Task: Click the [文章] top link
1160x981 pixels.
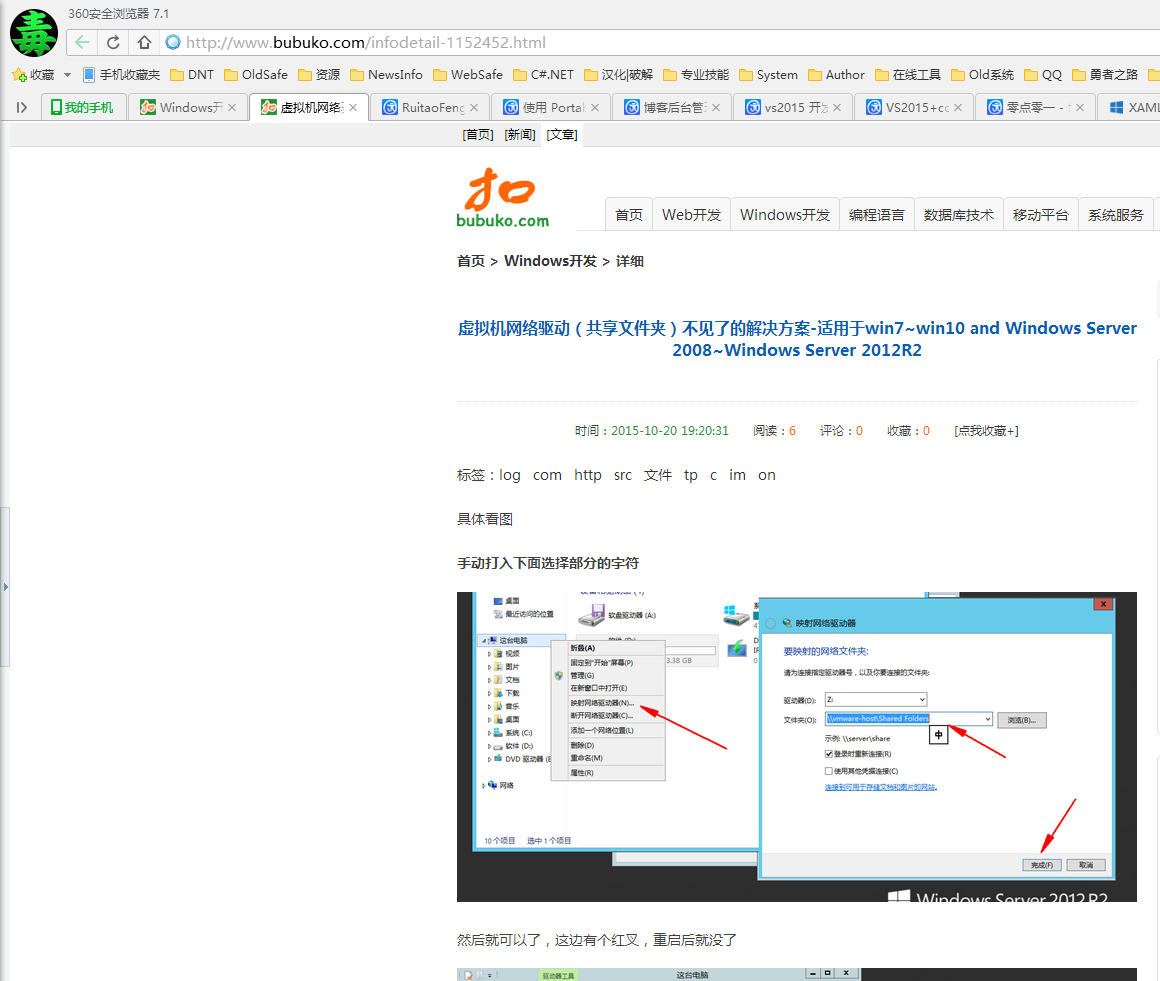Action: [562, 135]
